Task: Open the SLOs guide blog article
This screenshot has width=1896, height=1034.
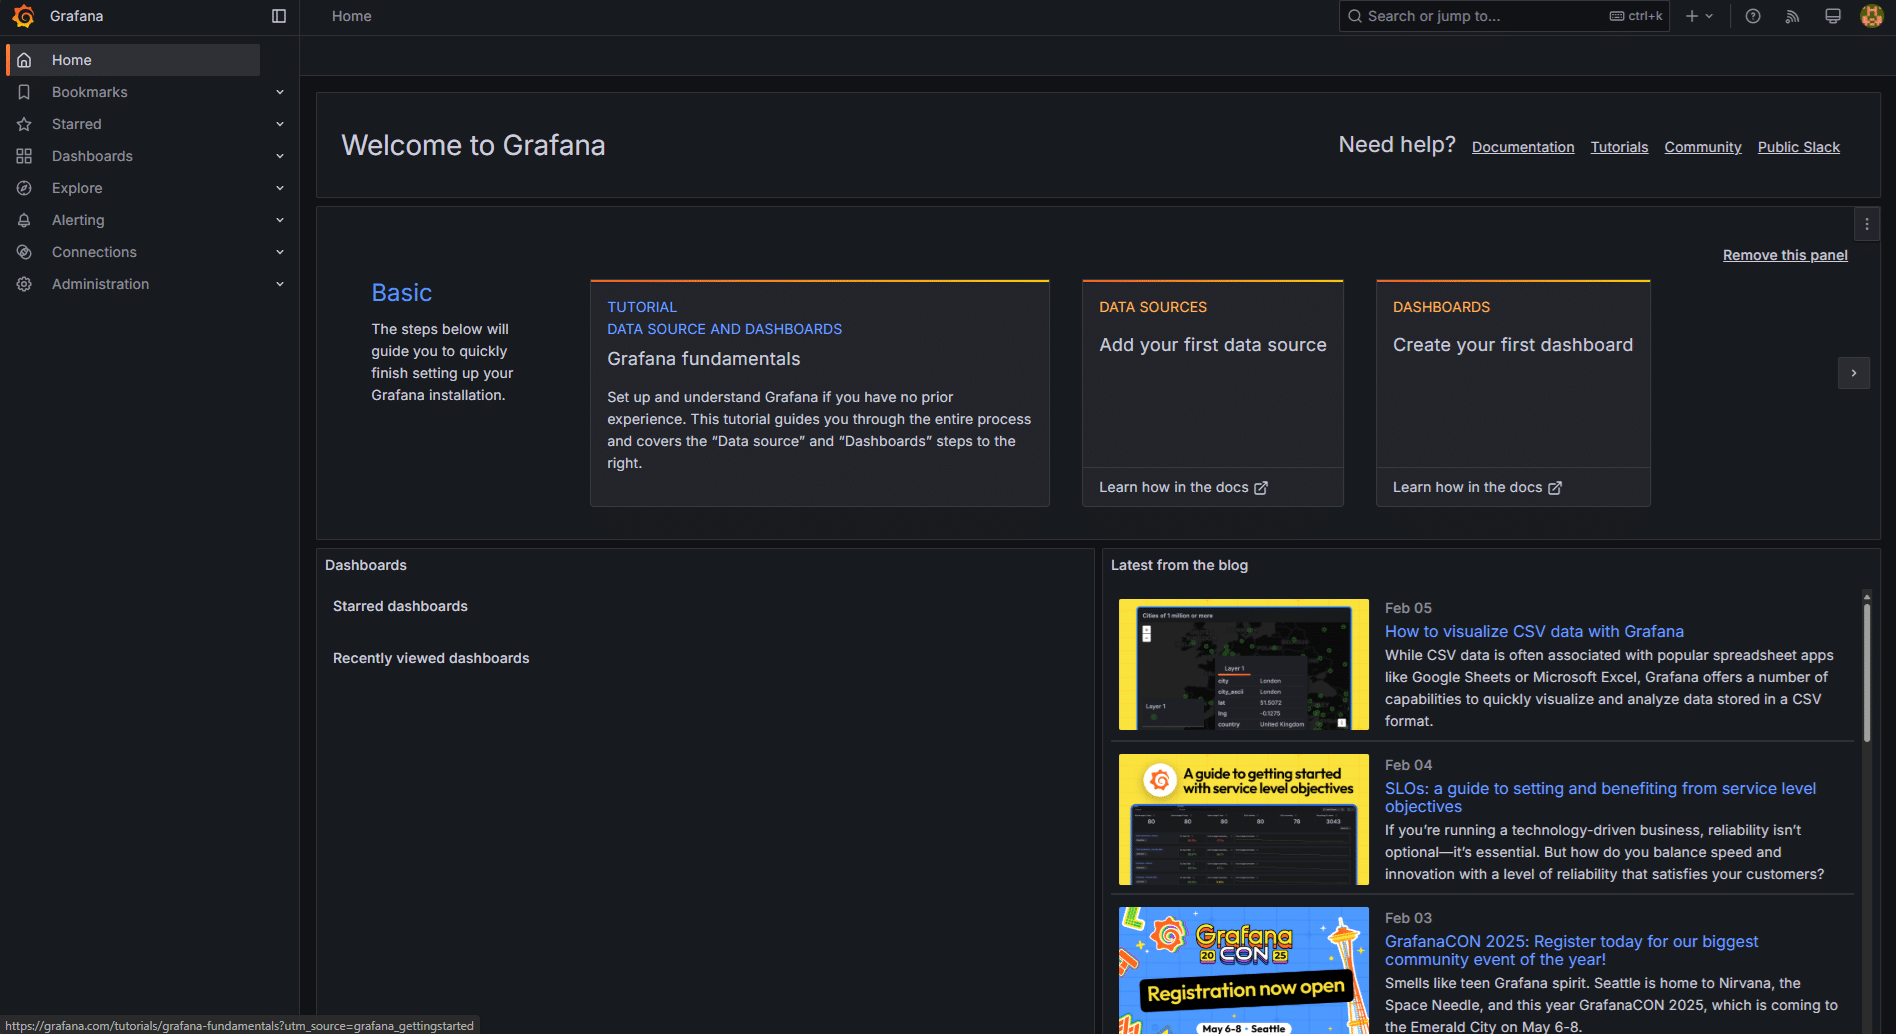Action: (x=1600, y=797)
